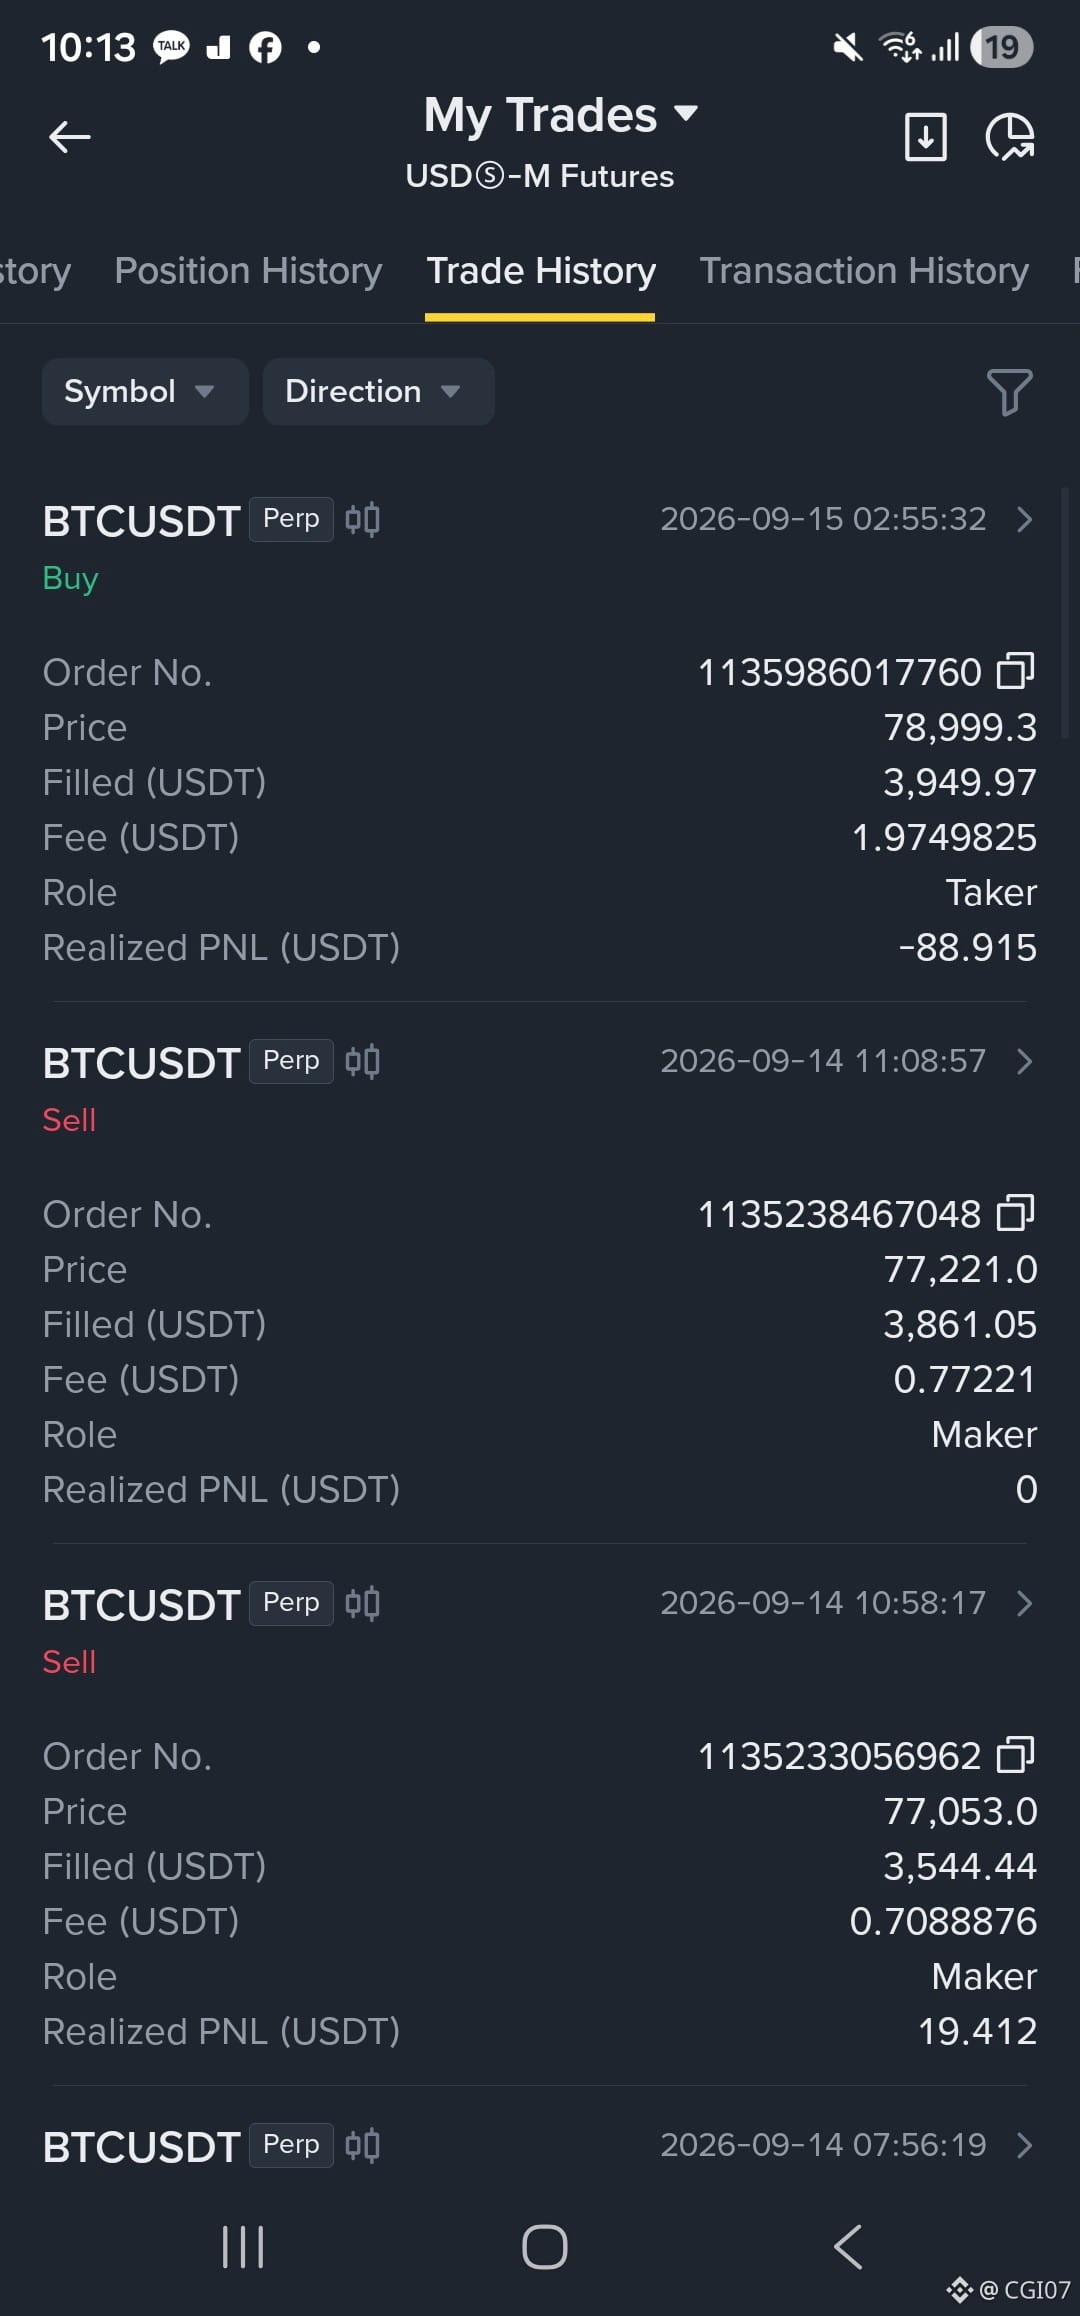Tap the back arrow in header
This screenshot has height=2316, width=1080.
70,137
